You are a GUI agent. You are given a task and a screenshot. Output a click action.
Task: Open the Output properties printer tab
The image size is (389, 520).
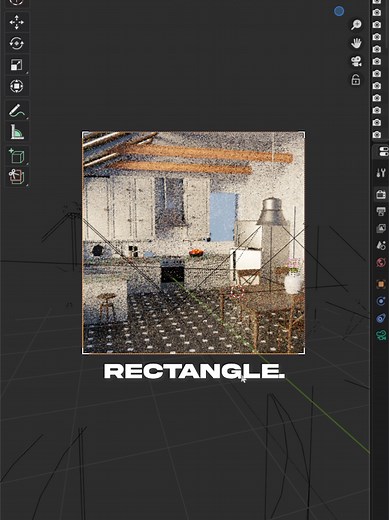click(381, 211)
